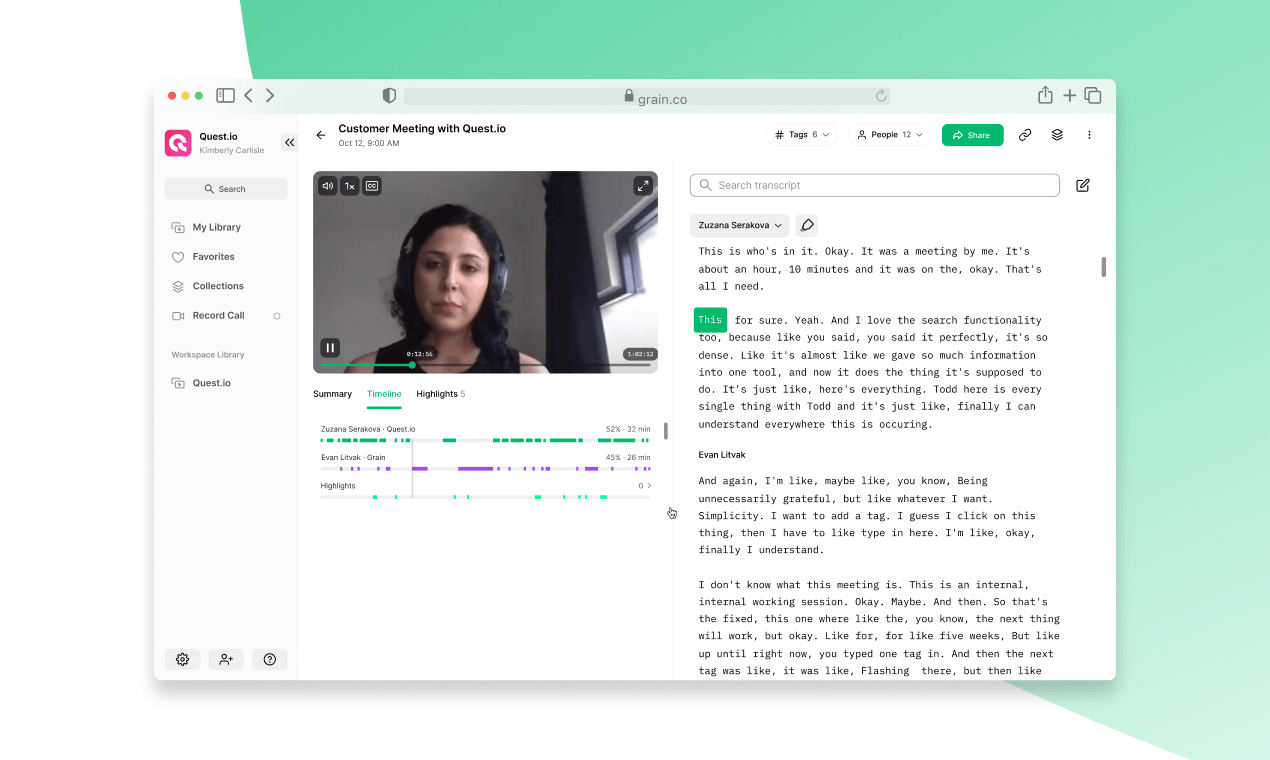Switch to the Summary tab
Viewport: 1270px width, 760px height.
pyautogui.click(x=332, y=393)
